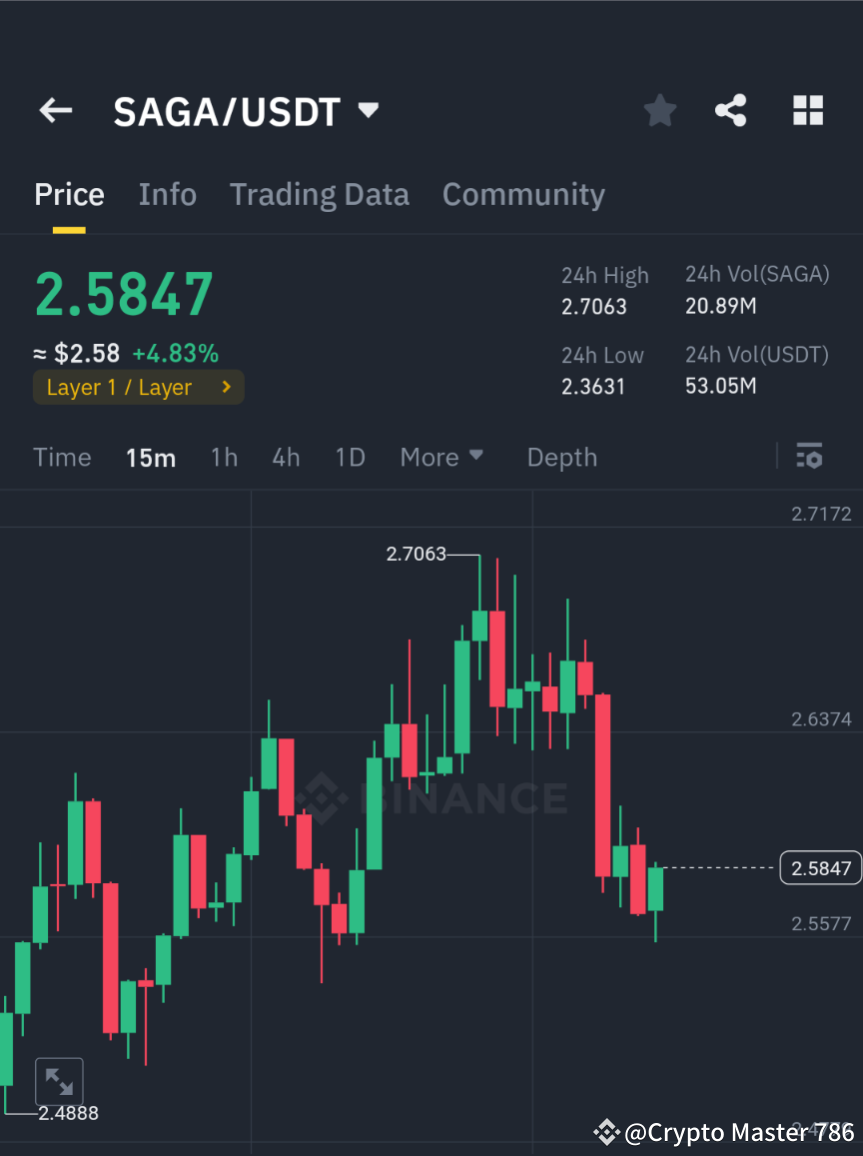Open the share options
Viewport: 863px width, 1156px height.
point(731,110)
